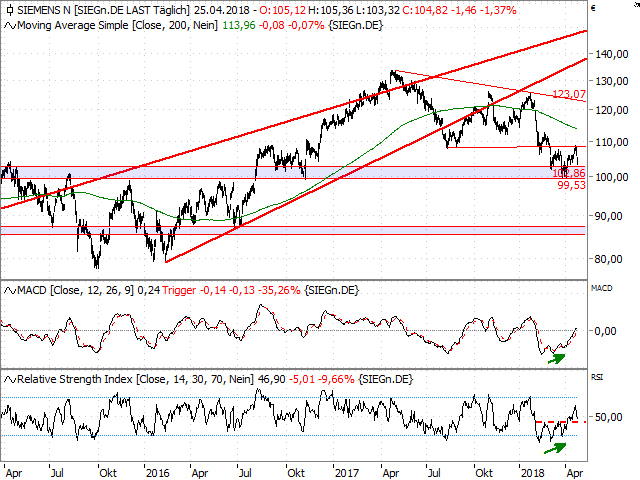Click the 0,00 level on MACD axis

[x=605, y=331]
